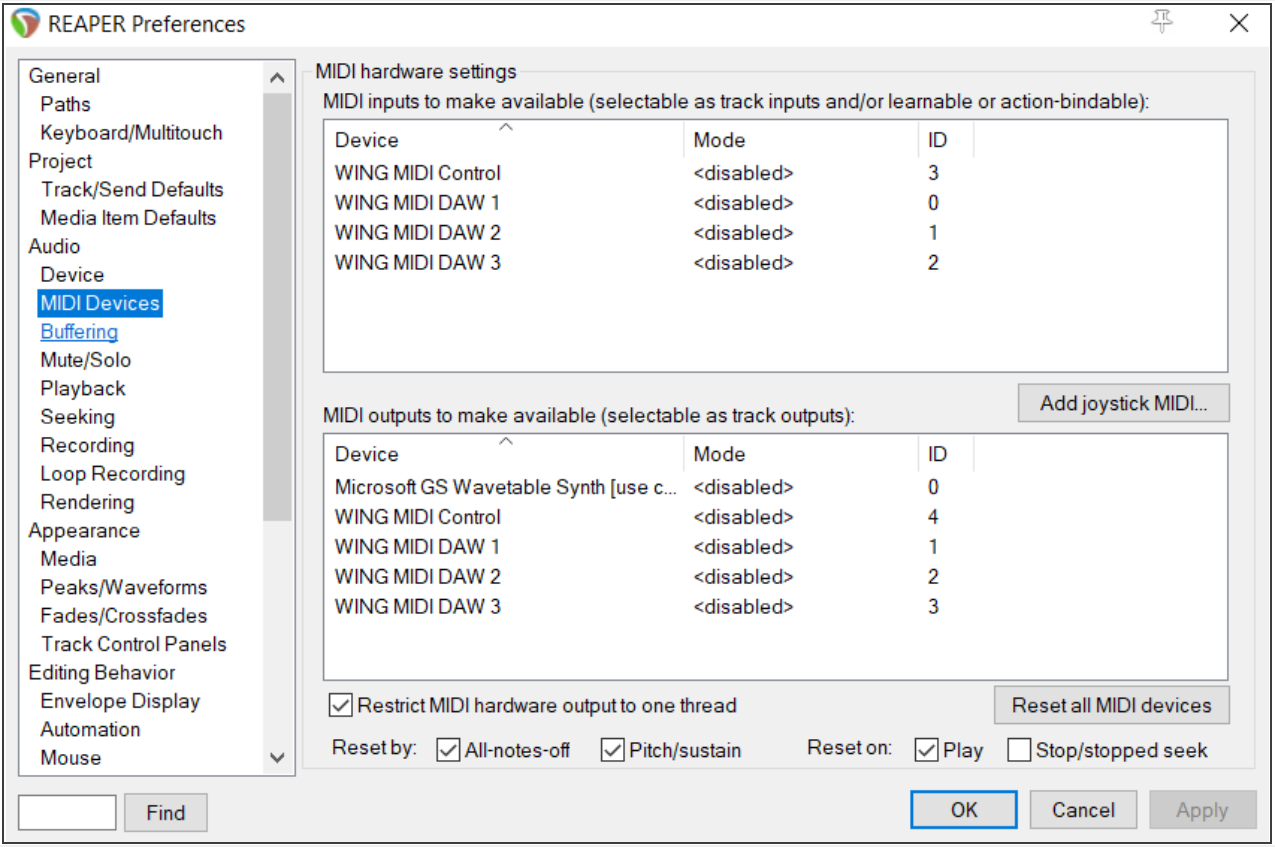
Task: Select the Appearance category
Action: [x=84, y=531]
